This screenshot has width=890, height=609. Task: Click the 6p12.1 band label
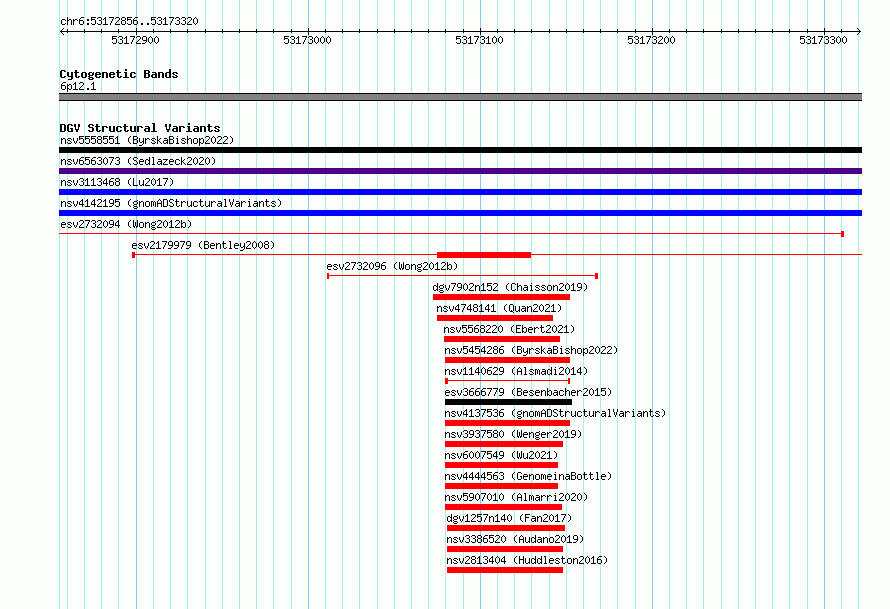click(78, 86)
